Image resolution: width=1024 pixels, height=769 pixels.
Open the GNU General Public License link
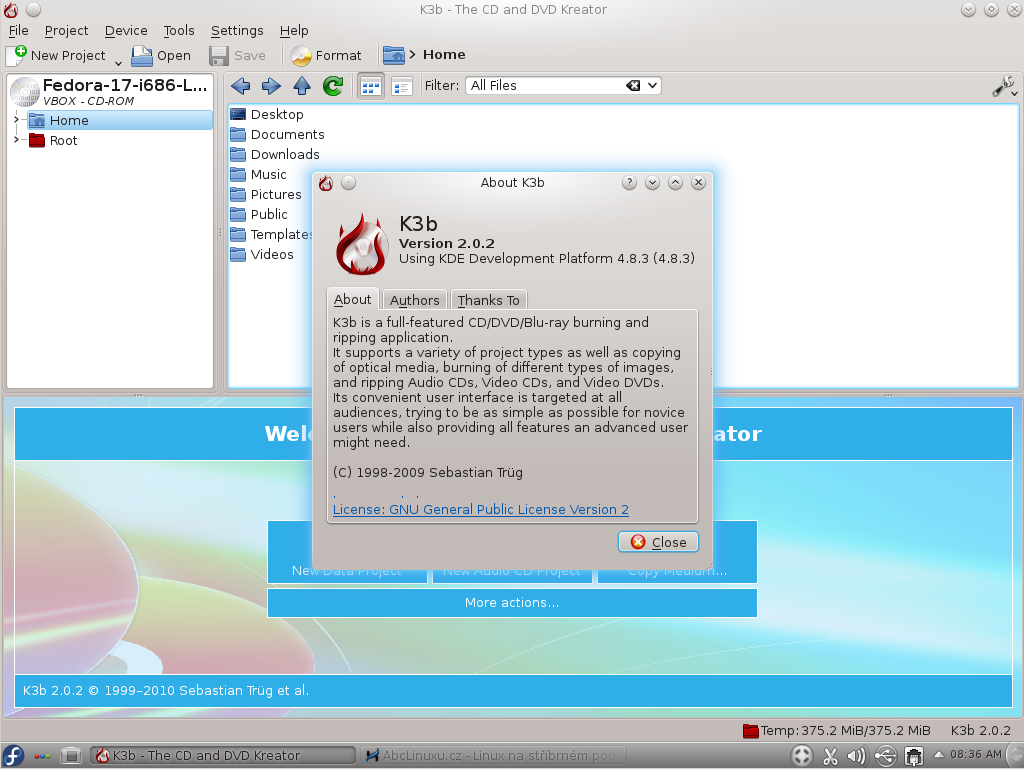[481, 509]
